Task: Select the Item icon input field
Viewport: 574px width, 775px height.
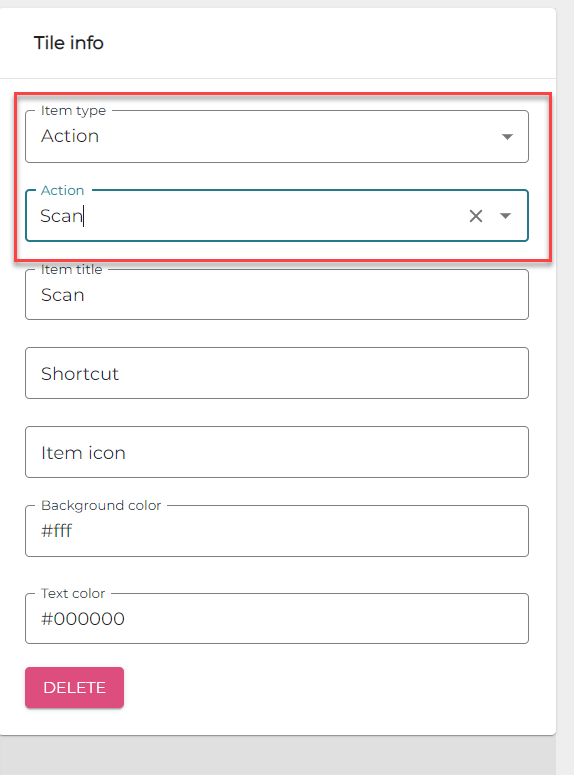Action: pyautogui.click(x=277, y=452)
